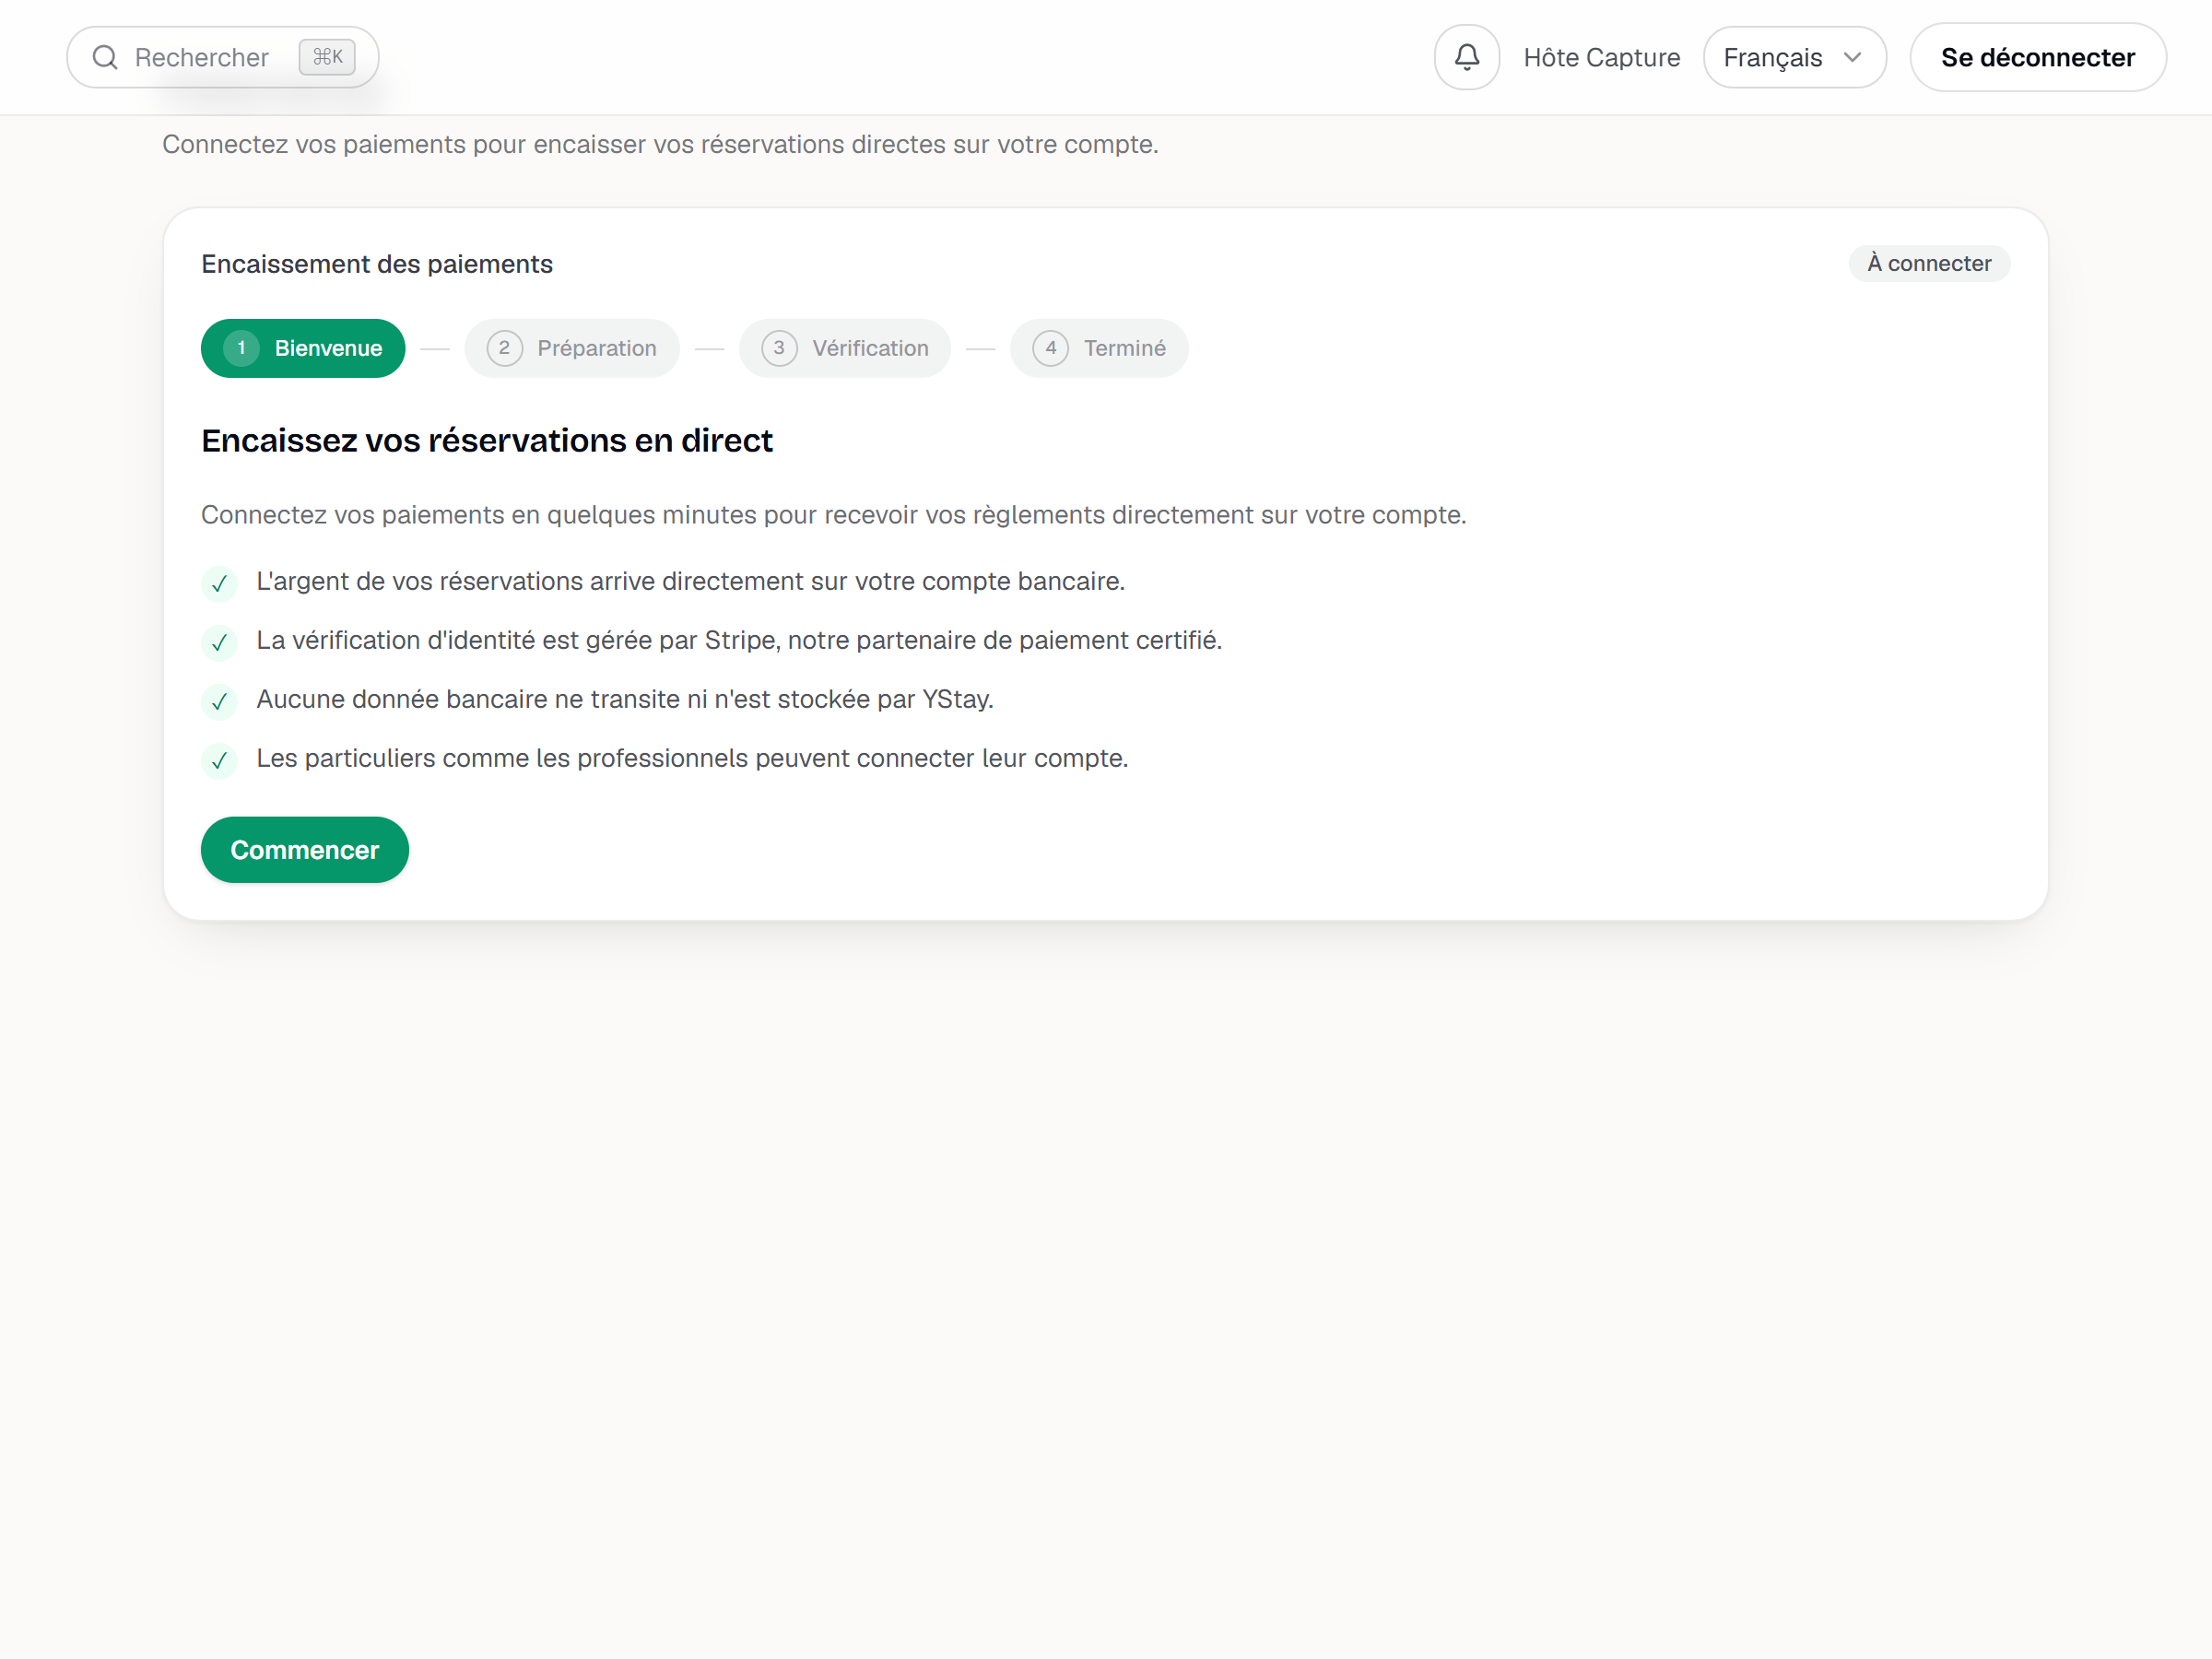Image resolution: width=2212 pixels, height=1659 pixels.
Task: Click the text about Stripe identity verification
Action: click(x=739, y=640)
